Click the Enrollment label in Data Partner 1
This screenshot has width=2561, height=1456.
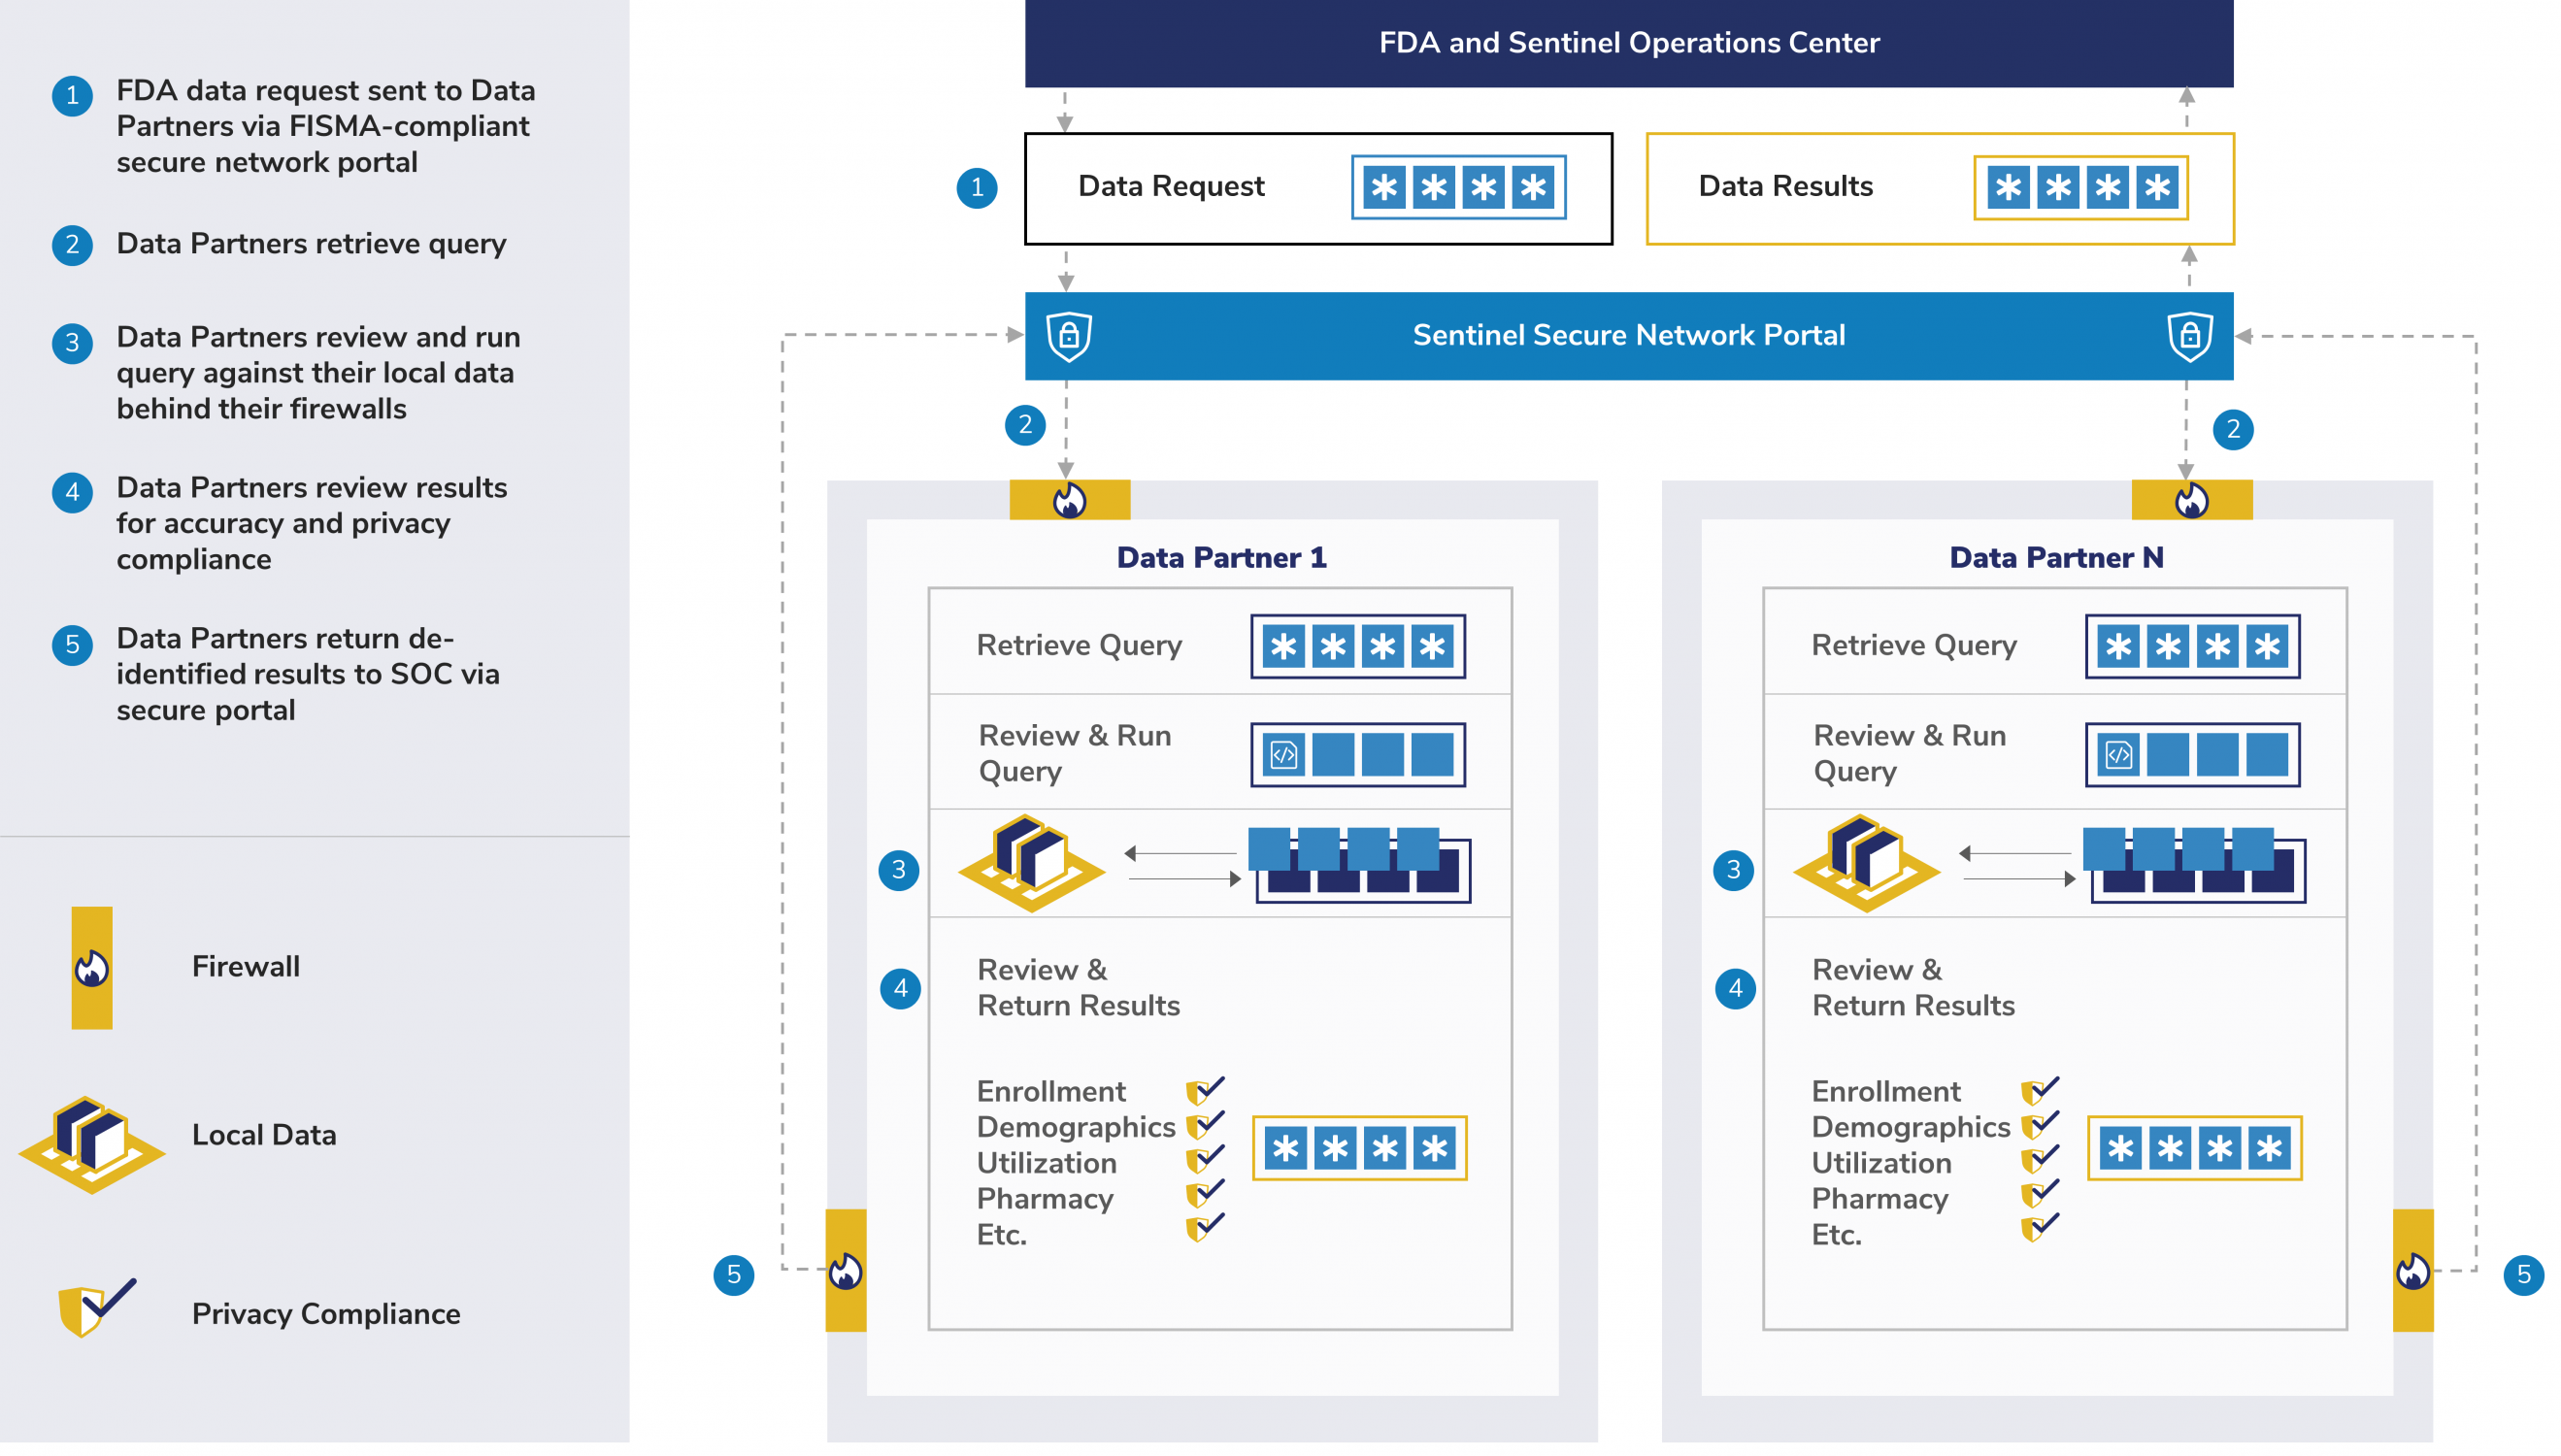(1051, 1091)
